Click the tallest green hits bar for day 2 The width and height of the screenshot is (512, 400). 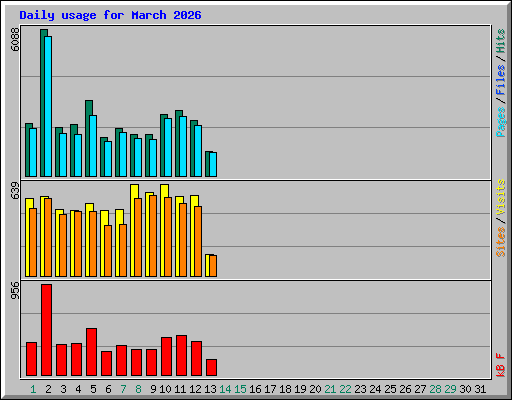coord(42,103)
